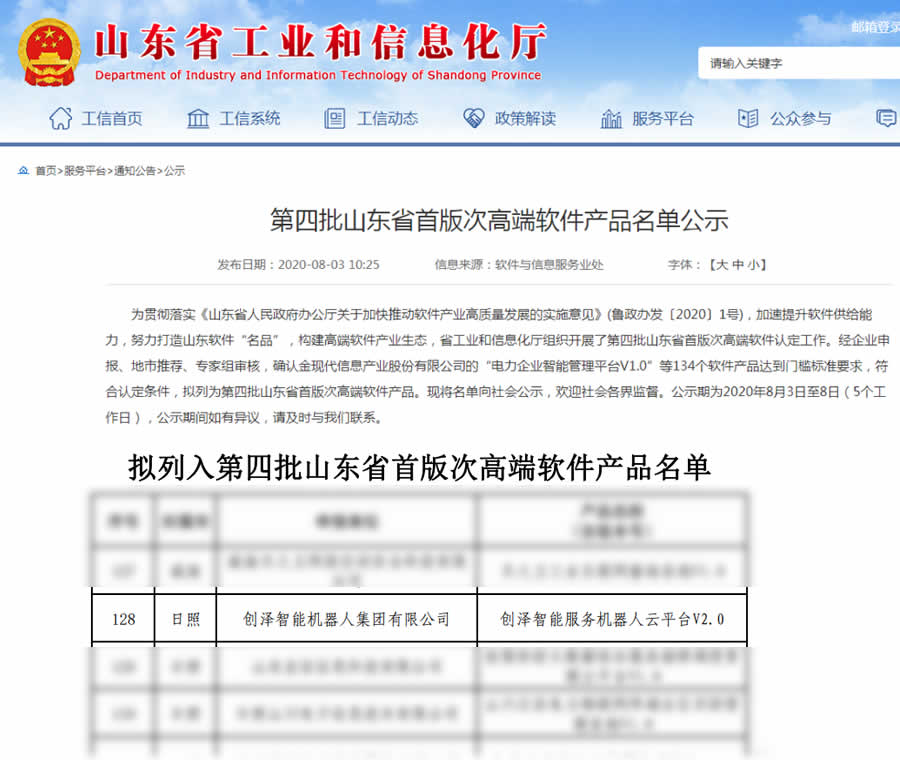Click the document icon beside 工信动态

pos(335,118)
